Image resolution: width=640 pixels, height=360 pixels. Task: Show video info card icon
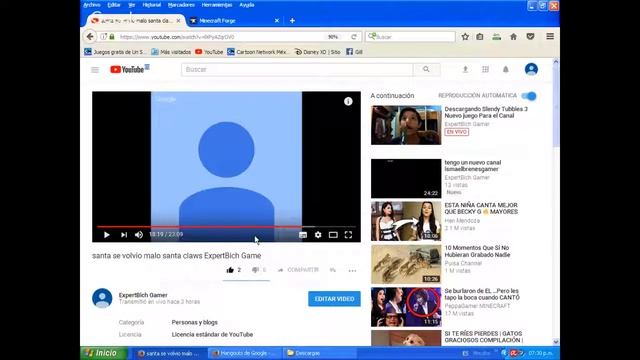point(348,101)
